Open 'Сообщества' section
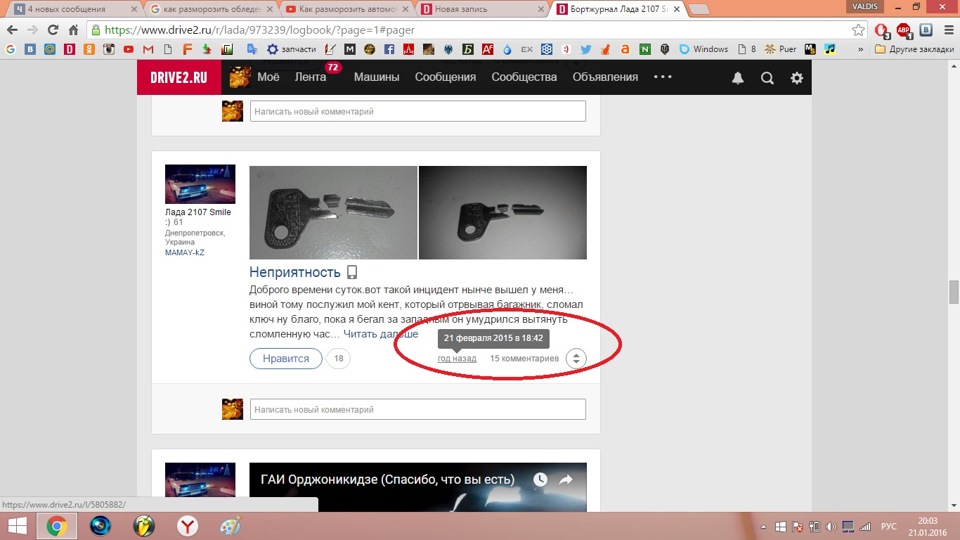Screen dimensions: 960x540 [524, 77]
